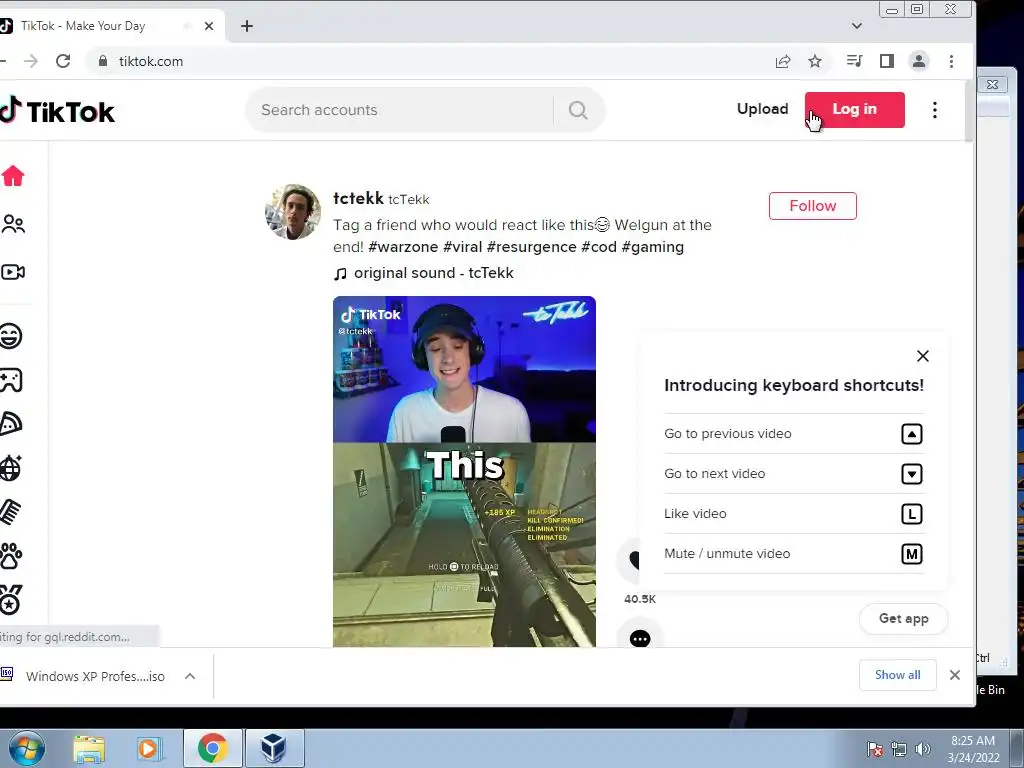Bookmark this tab with star icon

point(814,61)
